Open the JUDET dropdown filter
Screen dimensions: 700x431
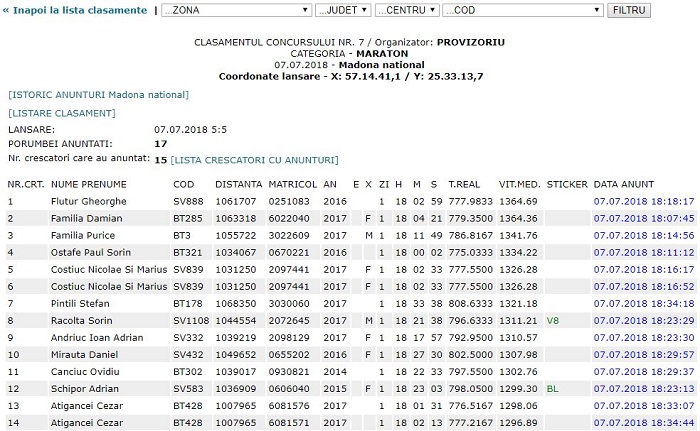pyautogui.click(x=343, y=10)
